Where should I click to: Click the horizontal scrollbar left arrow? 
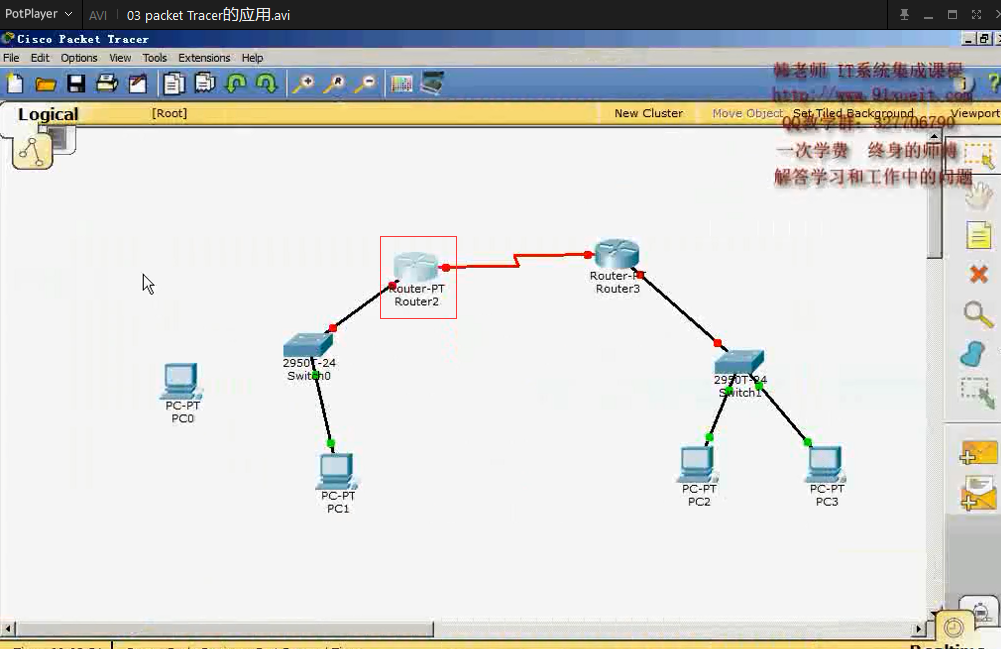coord(7,629)
